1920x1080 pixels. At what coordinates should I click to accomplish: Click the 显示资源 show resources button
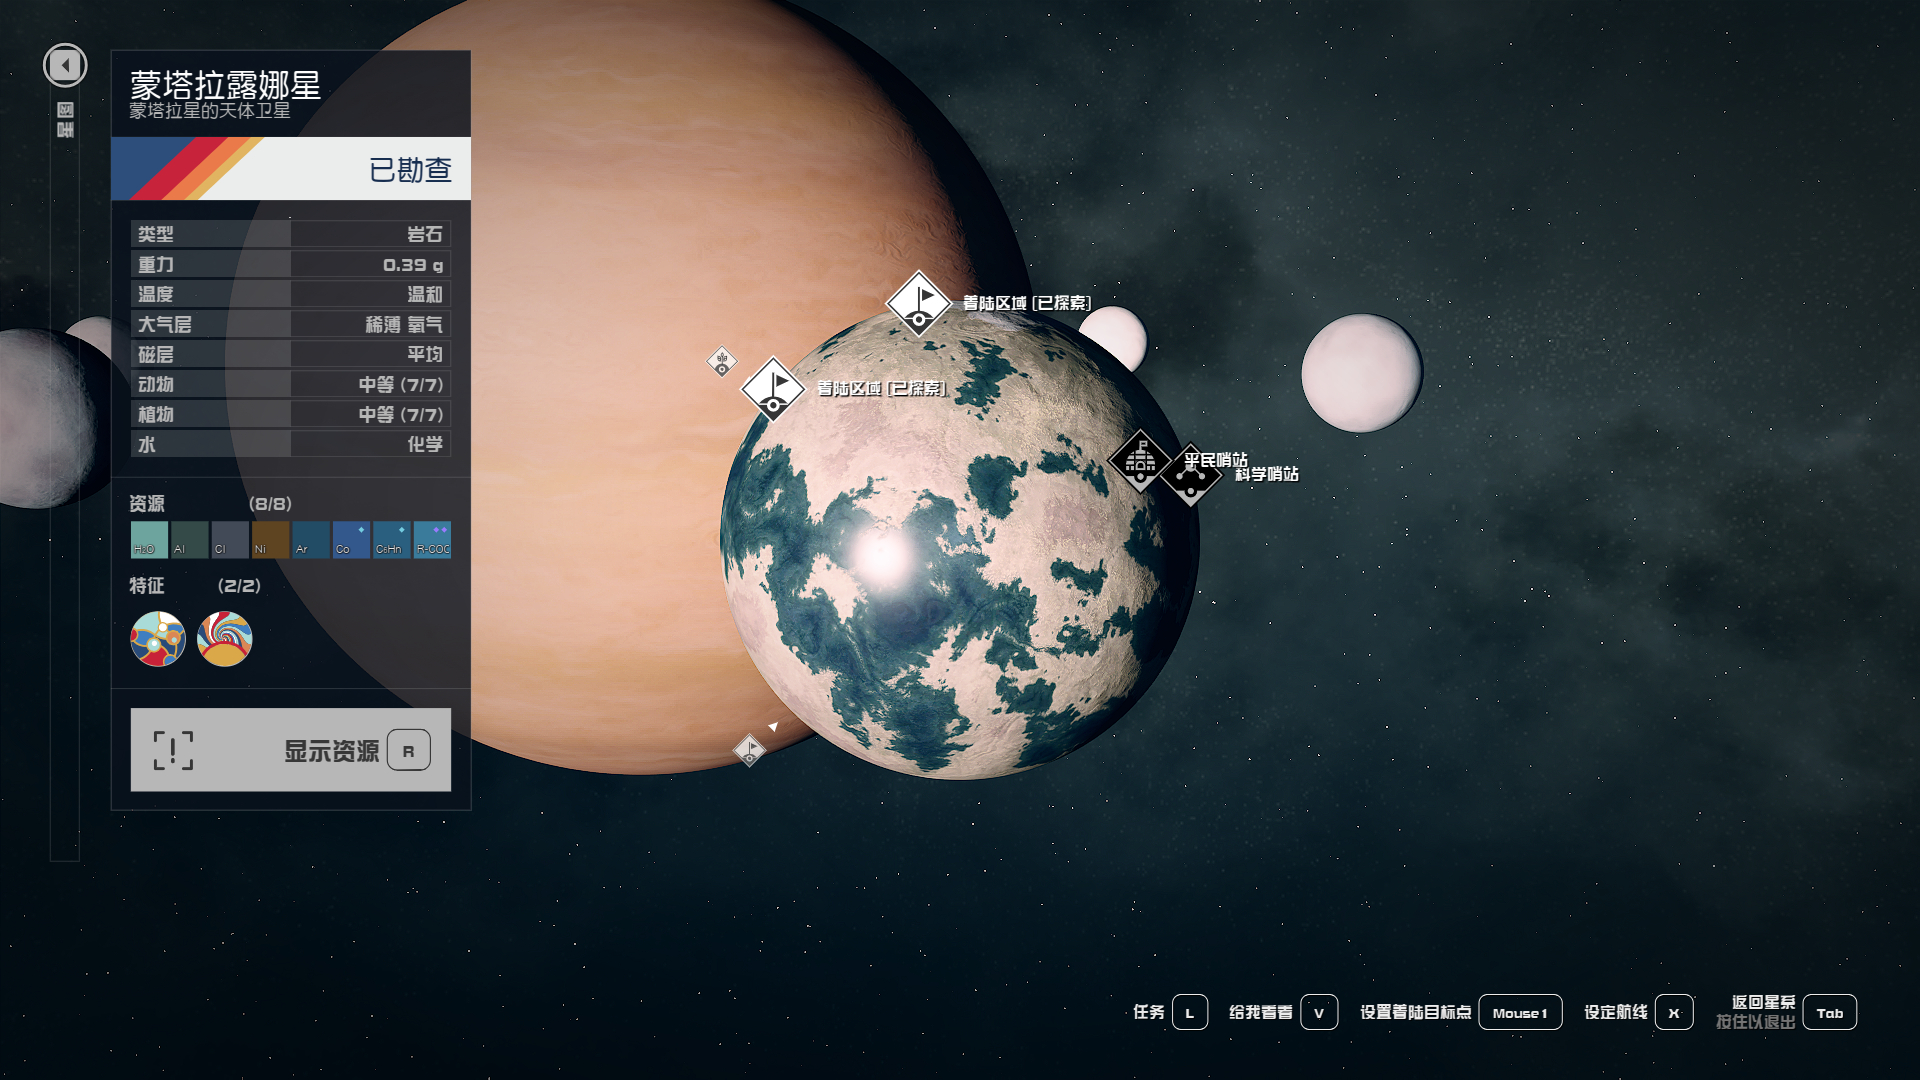tap(291, 750)
